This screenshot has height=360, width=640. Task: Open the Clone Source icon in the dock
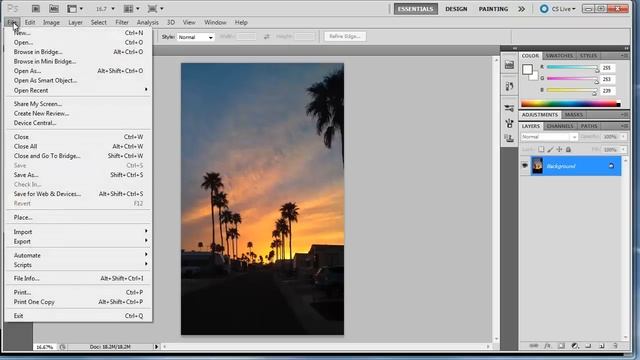click(x=509, y=138)
